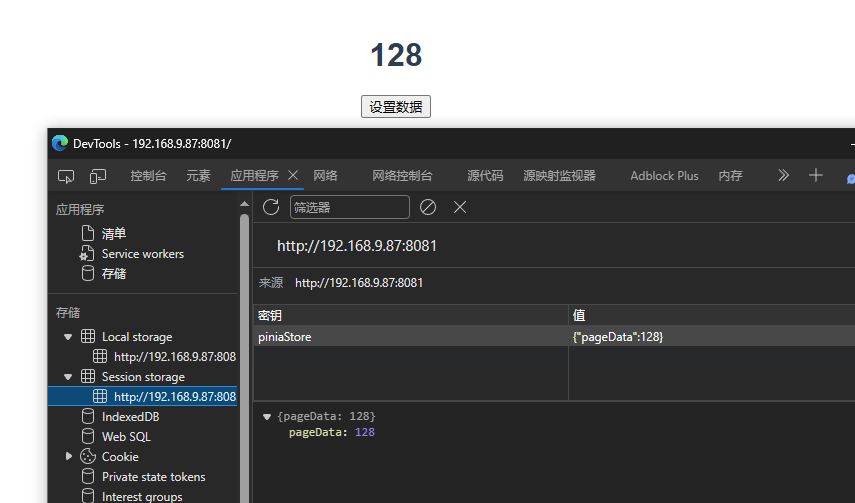Image resolution: width=855 pixels, height=503 pixels.
Task: Sort by the 值 column header
Action: tap(712, 315)
